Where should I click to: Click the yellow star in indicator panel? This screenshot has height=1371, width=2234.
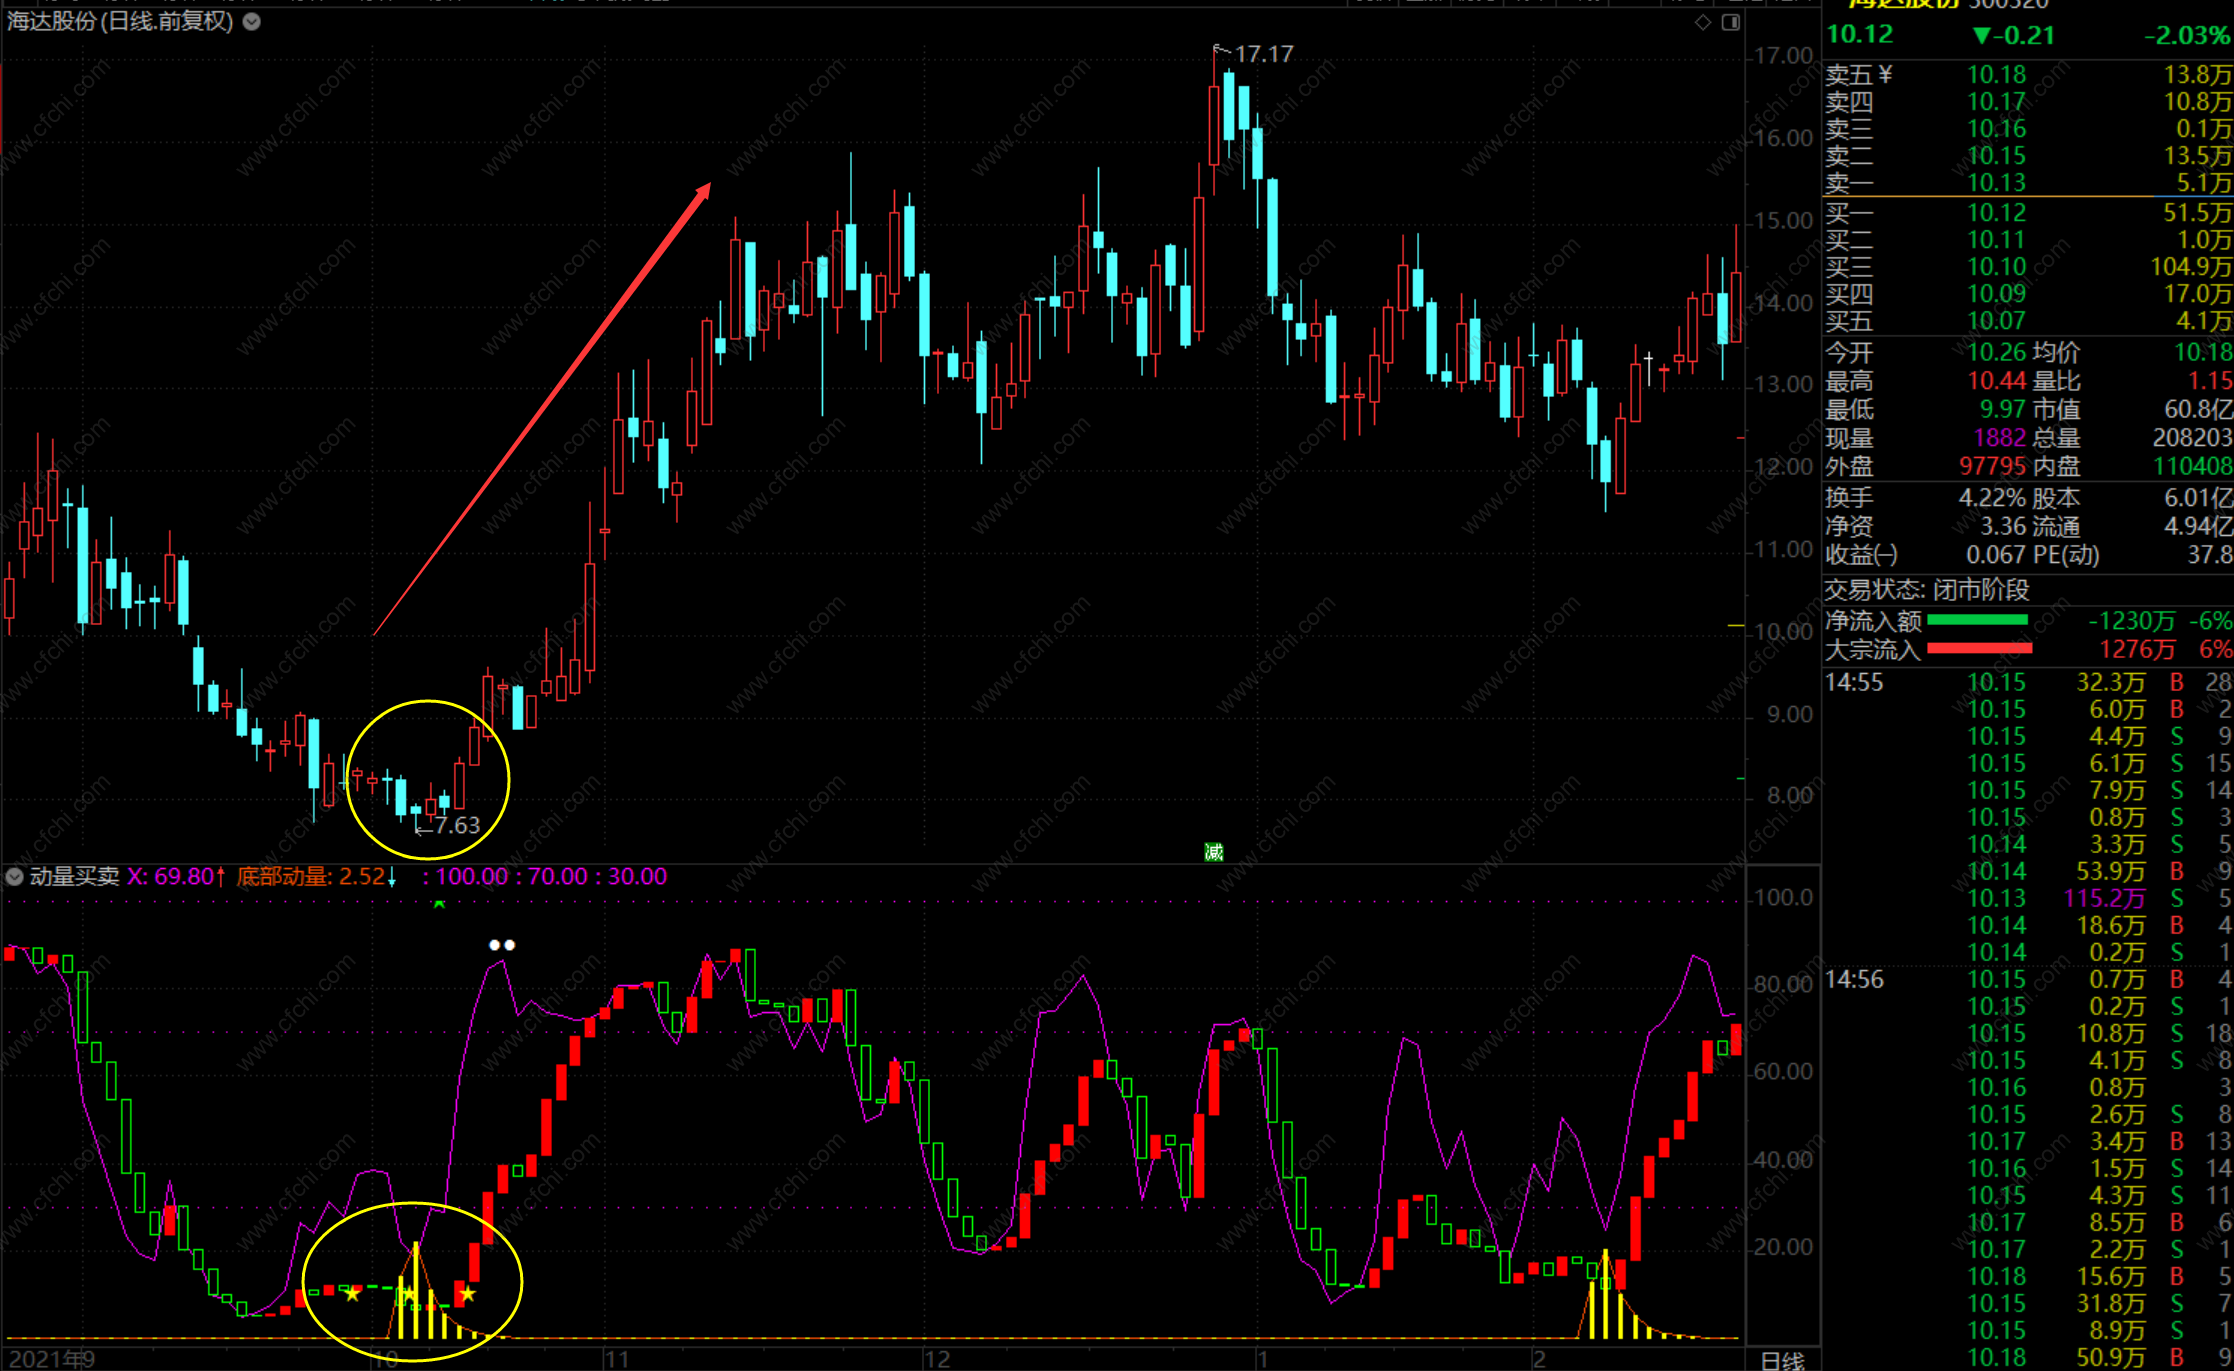[352, 1294]
